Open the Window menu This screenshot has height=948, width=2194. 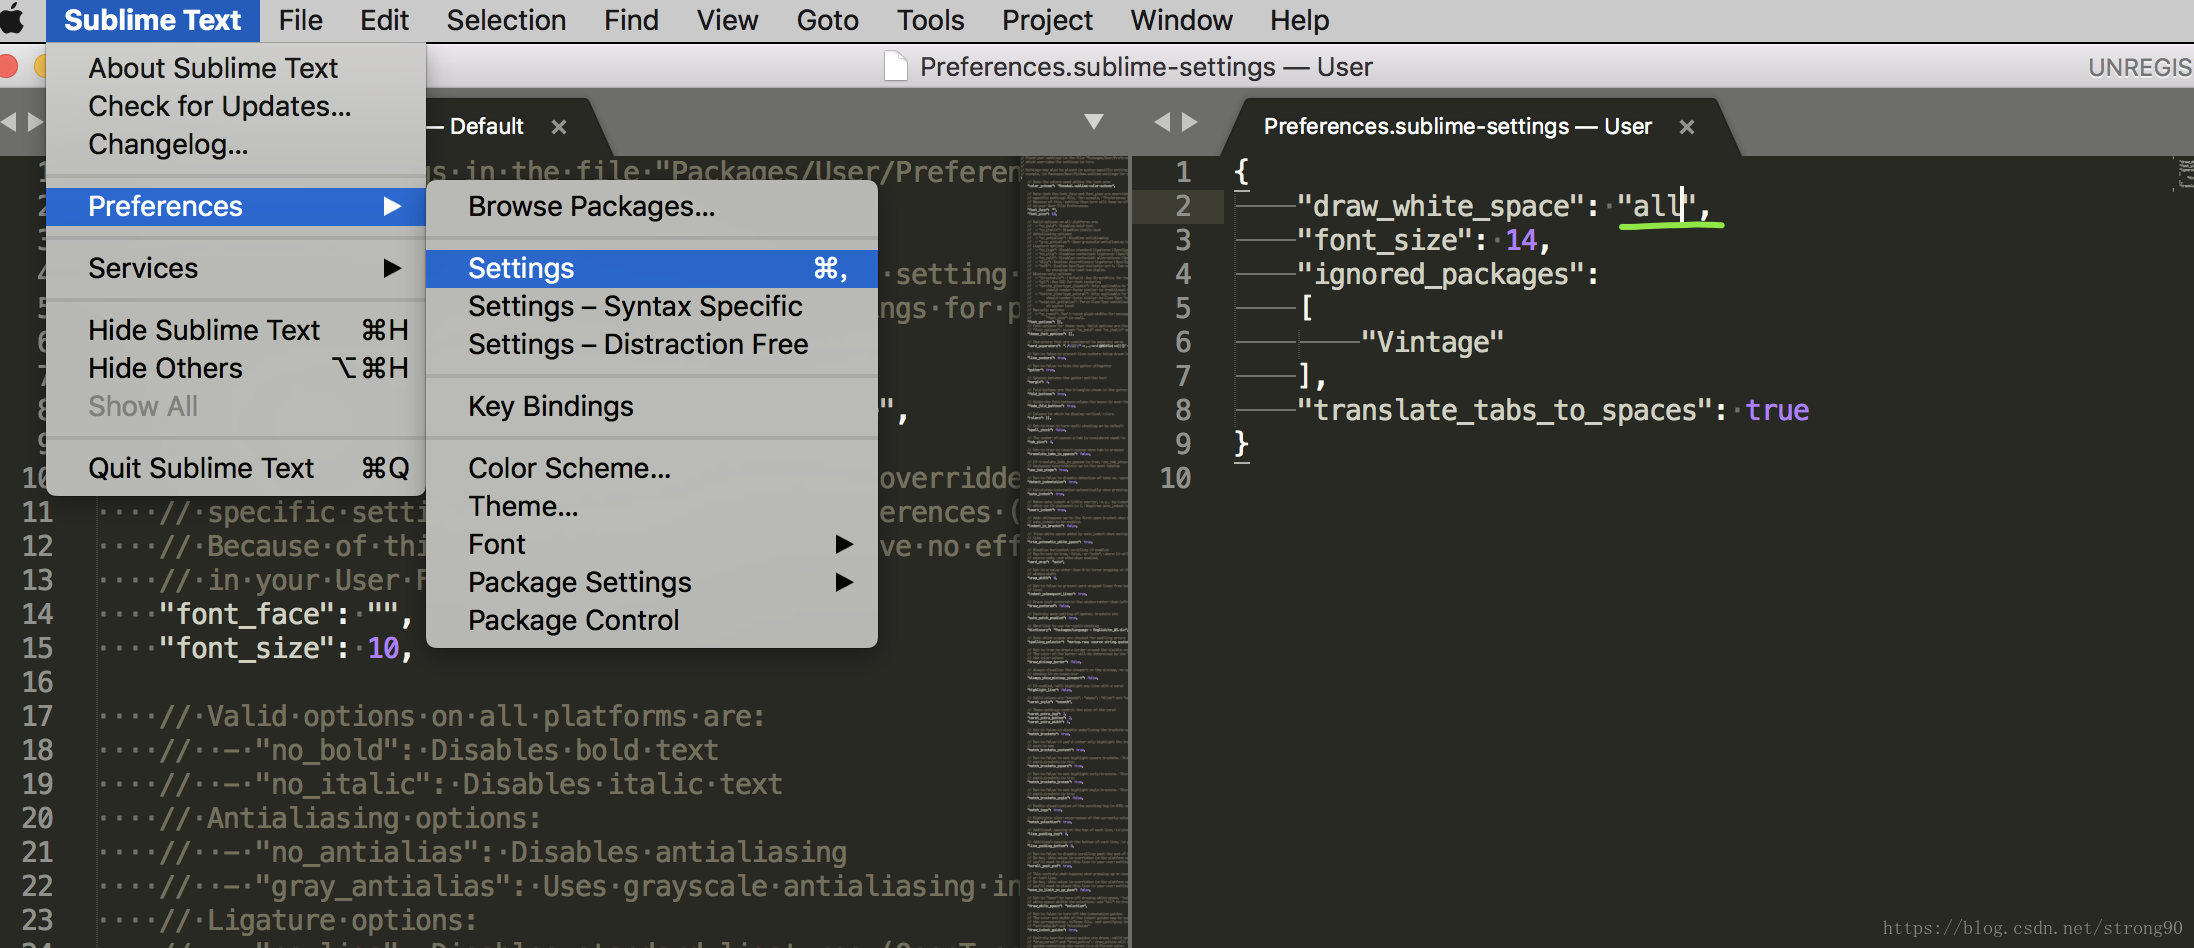[x=1181, y=20]
